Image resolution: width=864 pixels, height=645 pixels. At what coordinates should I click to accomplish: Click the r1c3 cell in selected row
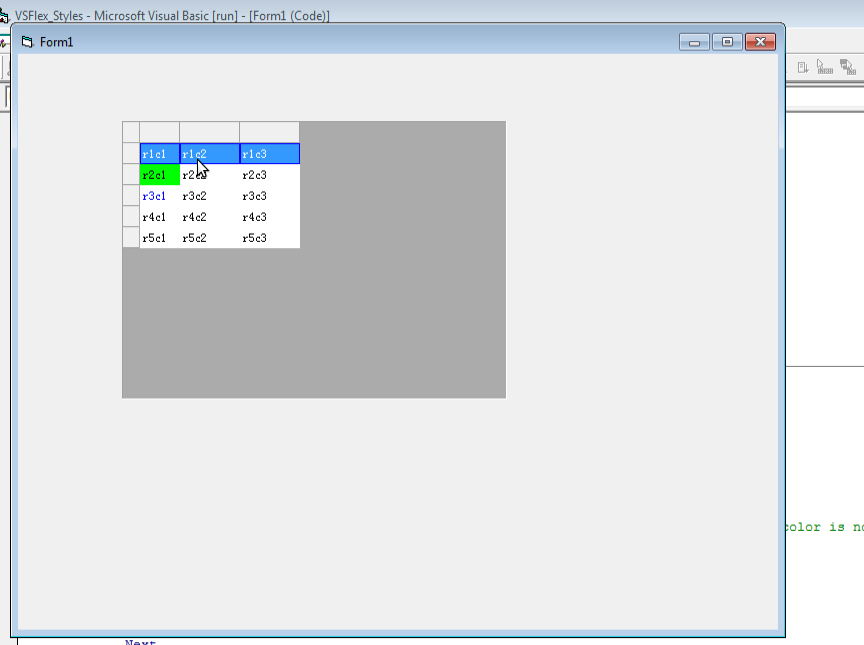coord(269,154)
